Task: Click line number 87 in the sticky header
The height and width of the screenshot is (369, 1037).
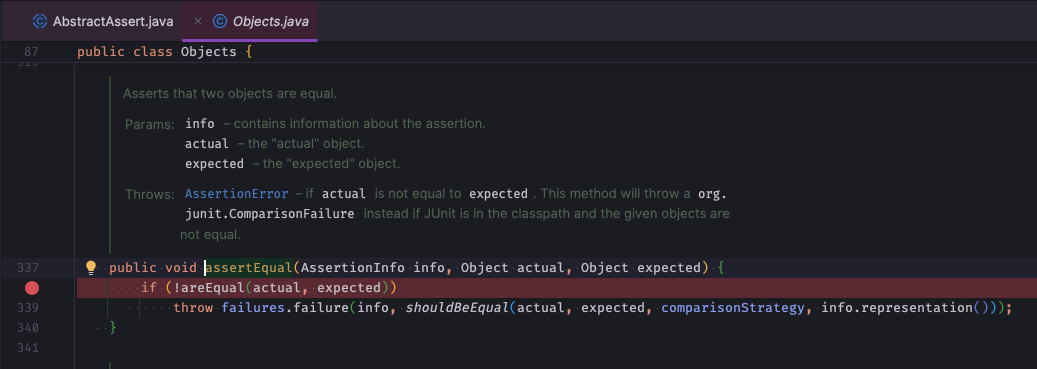Action: coord(31,52)
